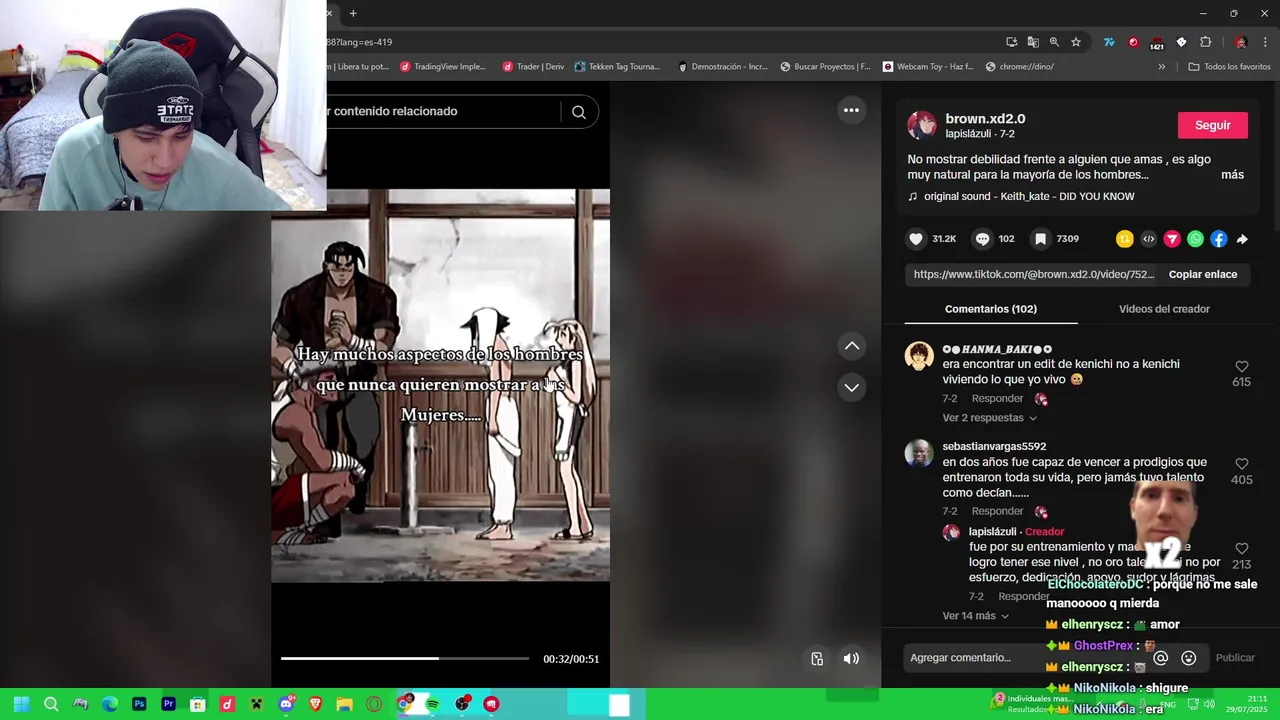Open the Webcam Toy bookmark

(x=929, y=67)
